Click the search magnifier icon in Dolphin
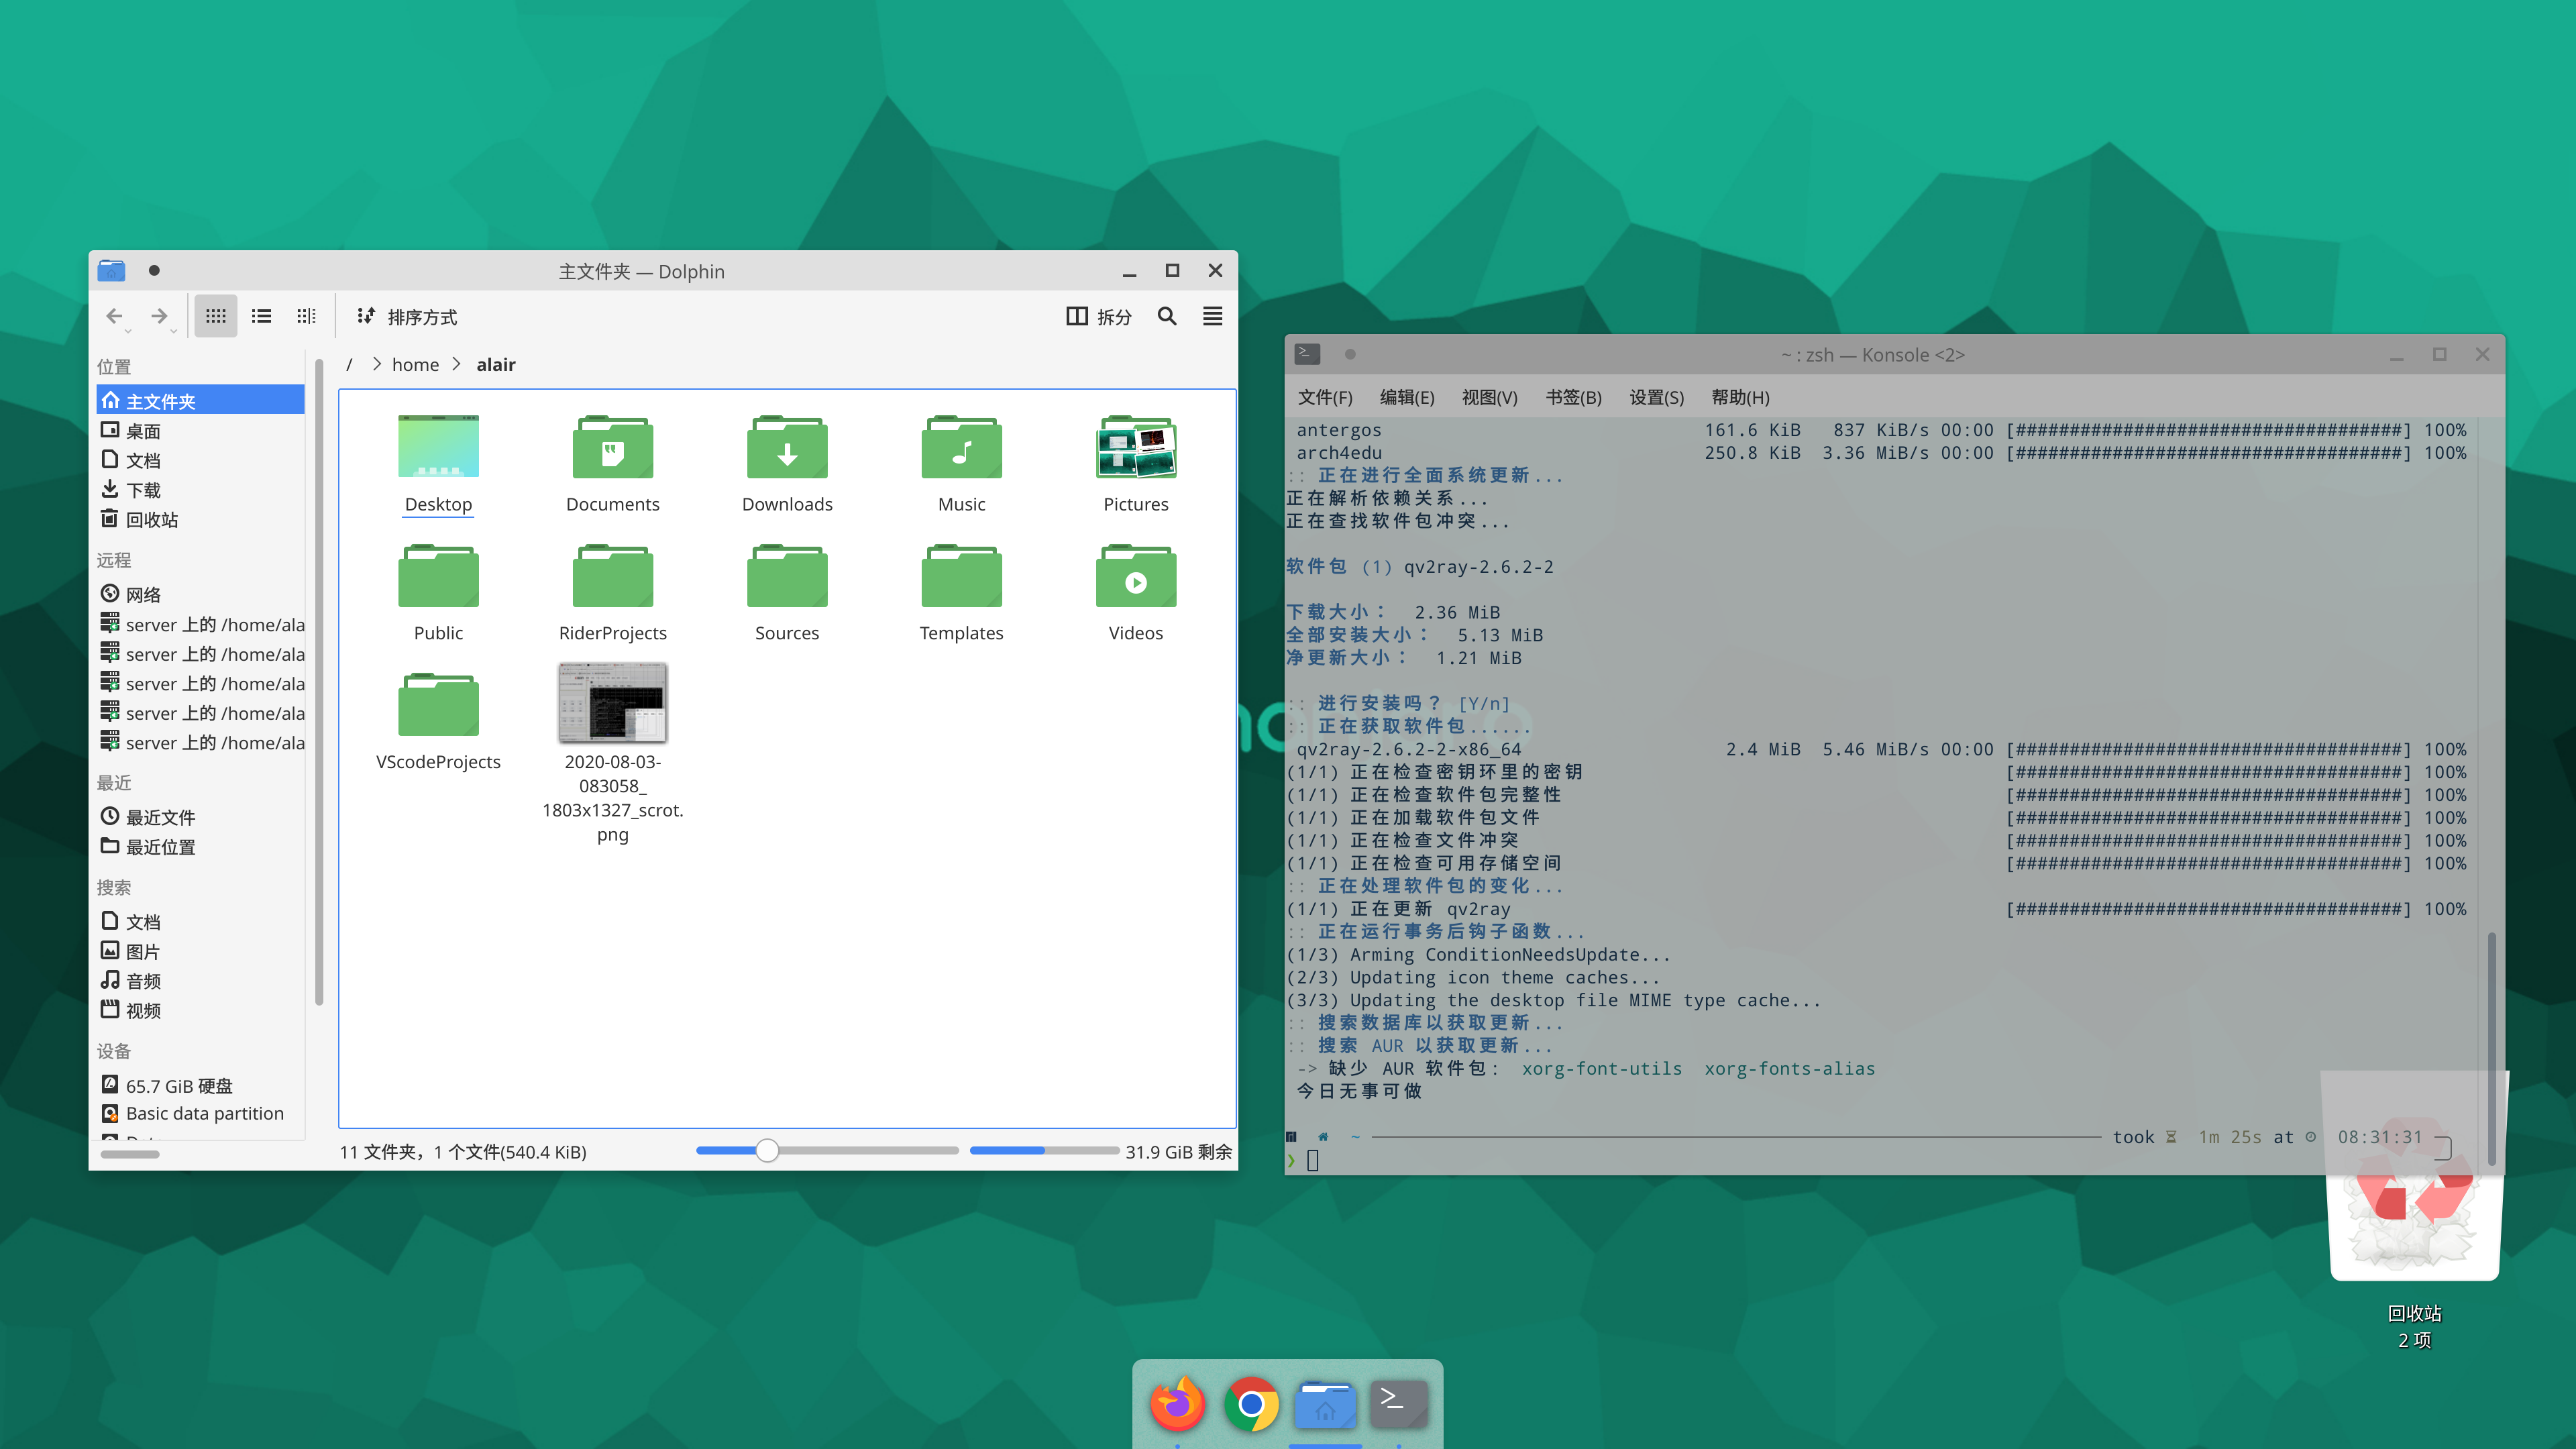 coord(1166,316)
